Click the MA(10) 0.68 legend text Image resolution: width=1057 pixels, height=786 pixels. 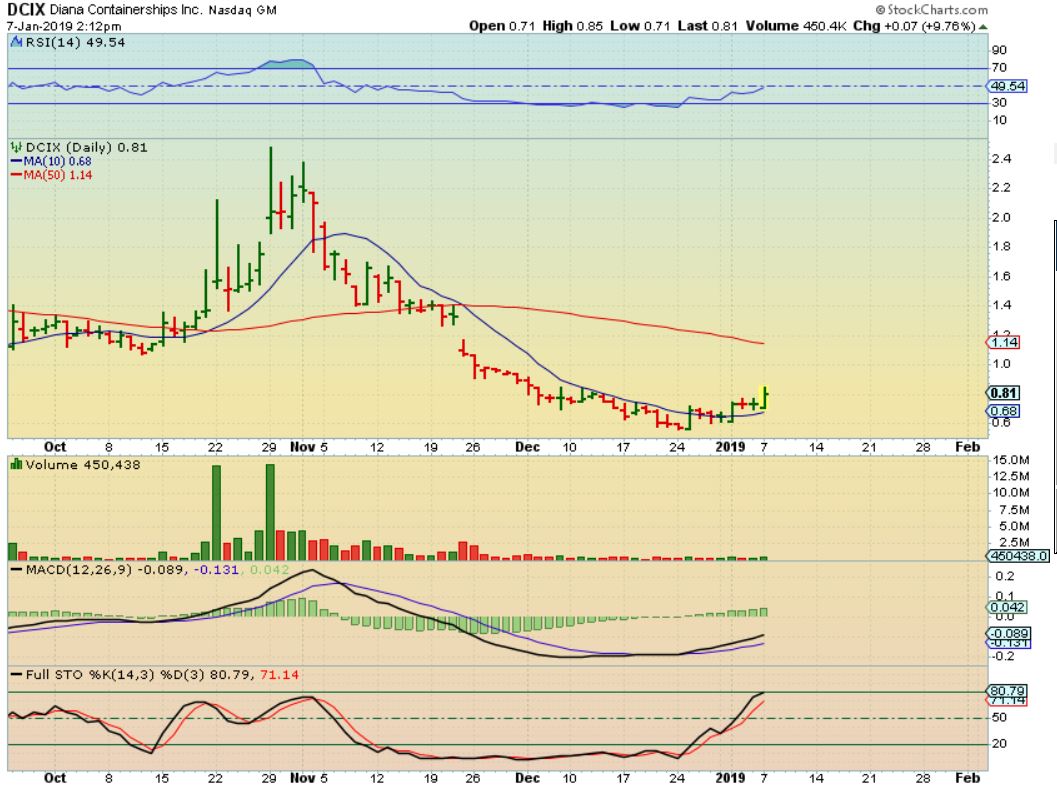coord(57,161)
